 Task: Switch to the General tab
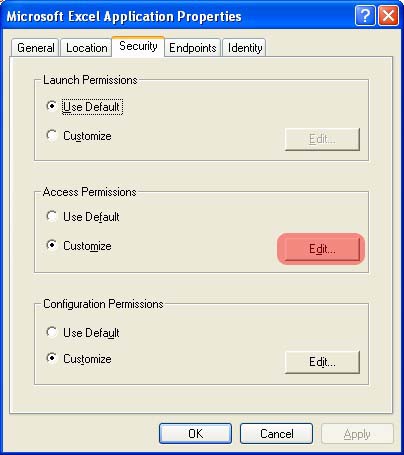[35, 48]
